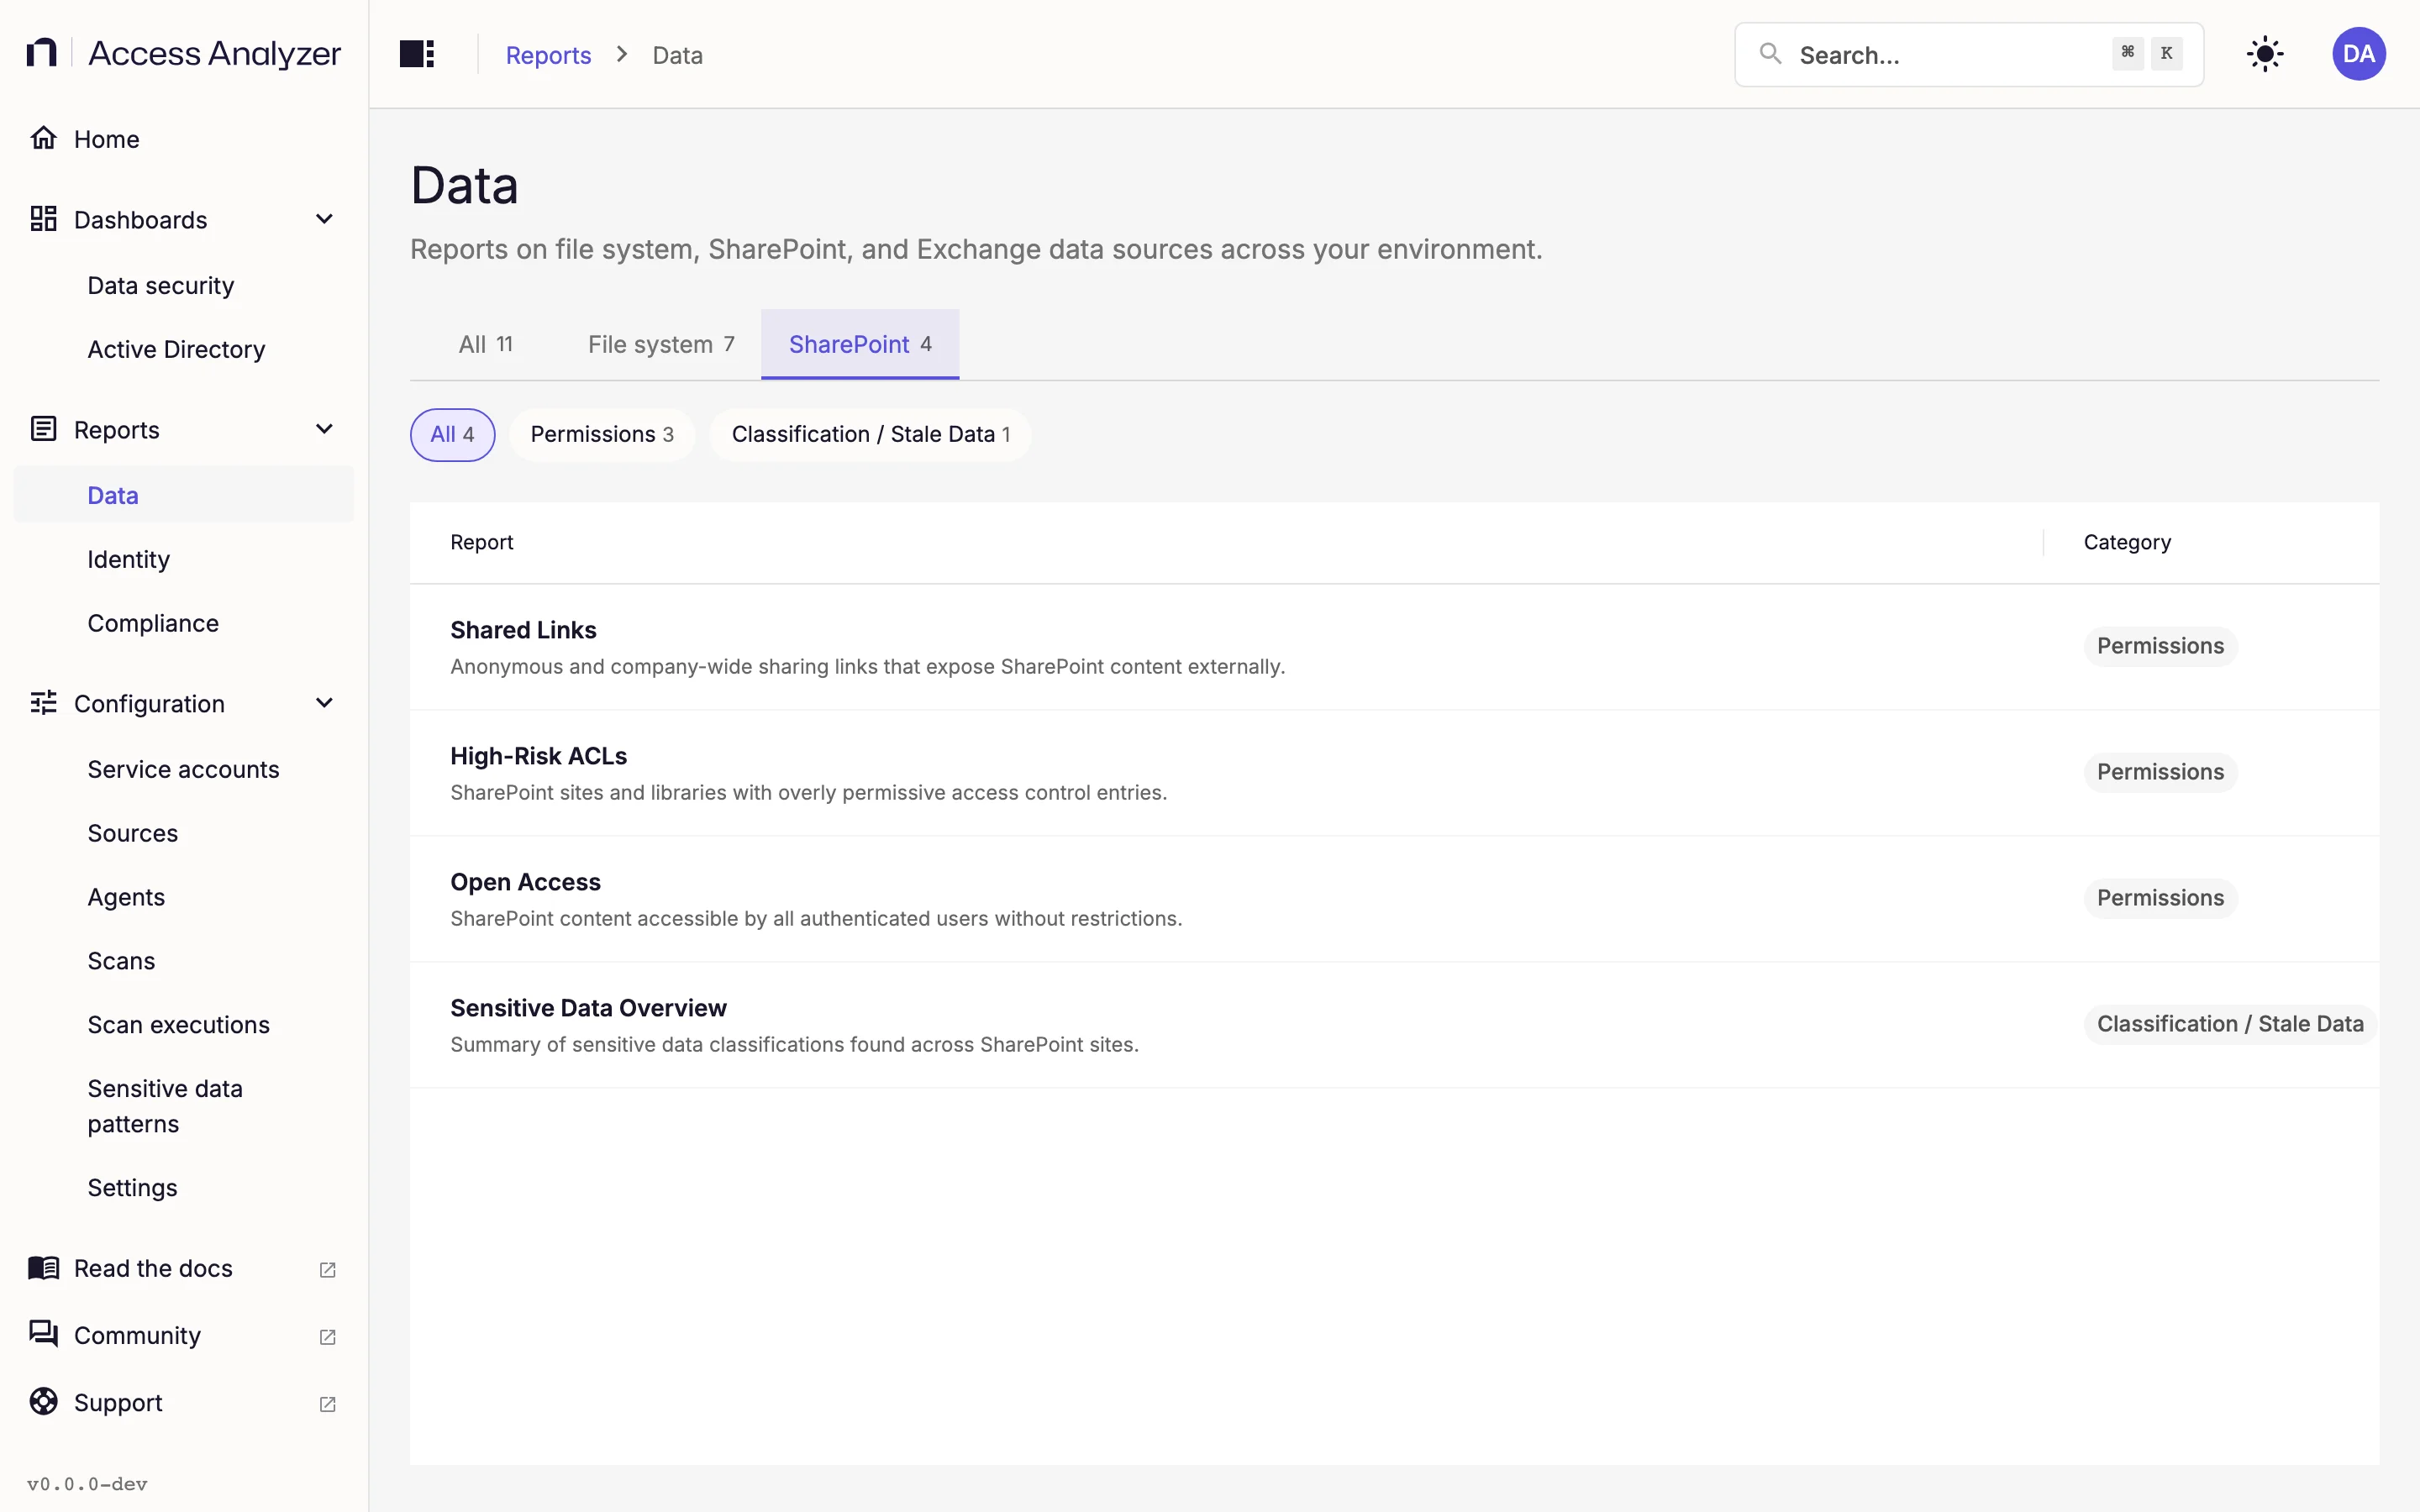Collapse the Reports section chevron
This screenshot has height=1512, width=2420.
(324, 429)
